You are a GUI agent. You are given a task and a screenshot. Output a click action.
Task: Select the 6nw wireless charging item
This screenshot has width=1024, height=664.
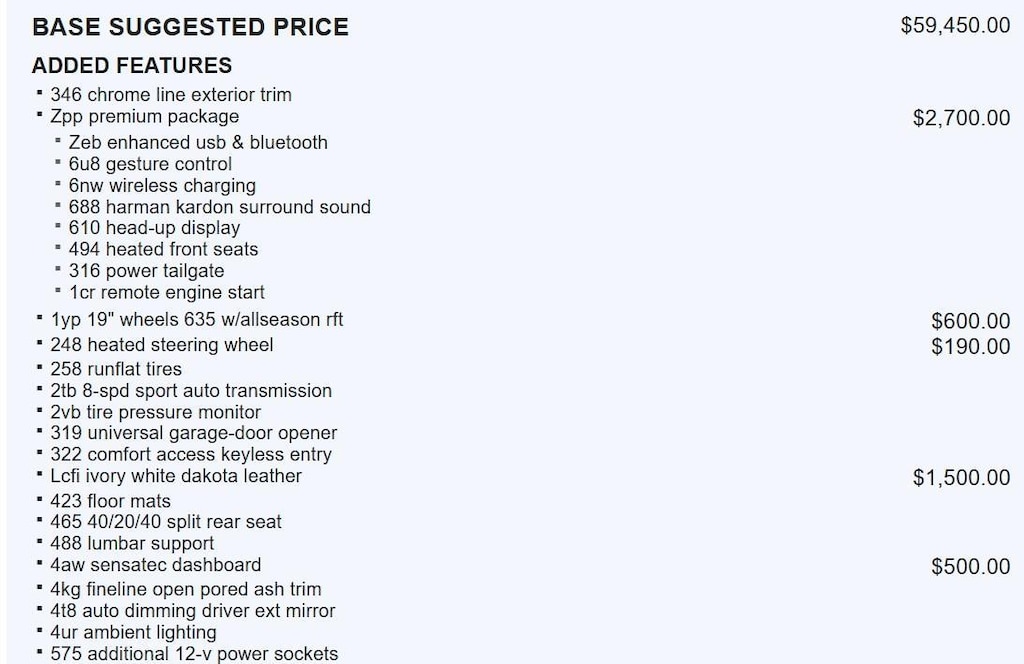pos(162,186)
